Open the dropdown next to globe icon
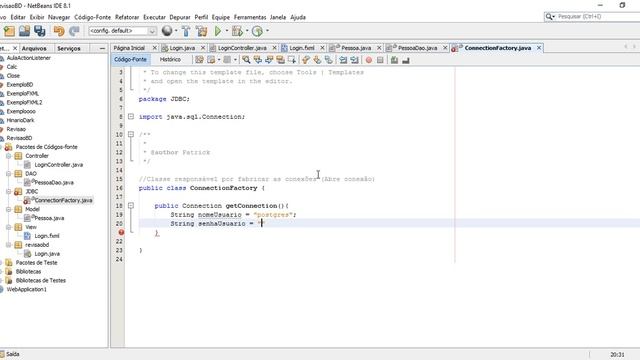Screen dimensions: 640x360 click(x=176, y=31)
